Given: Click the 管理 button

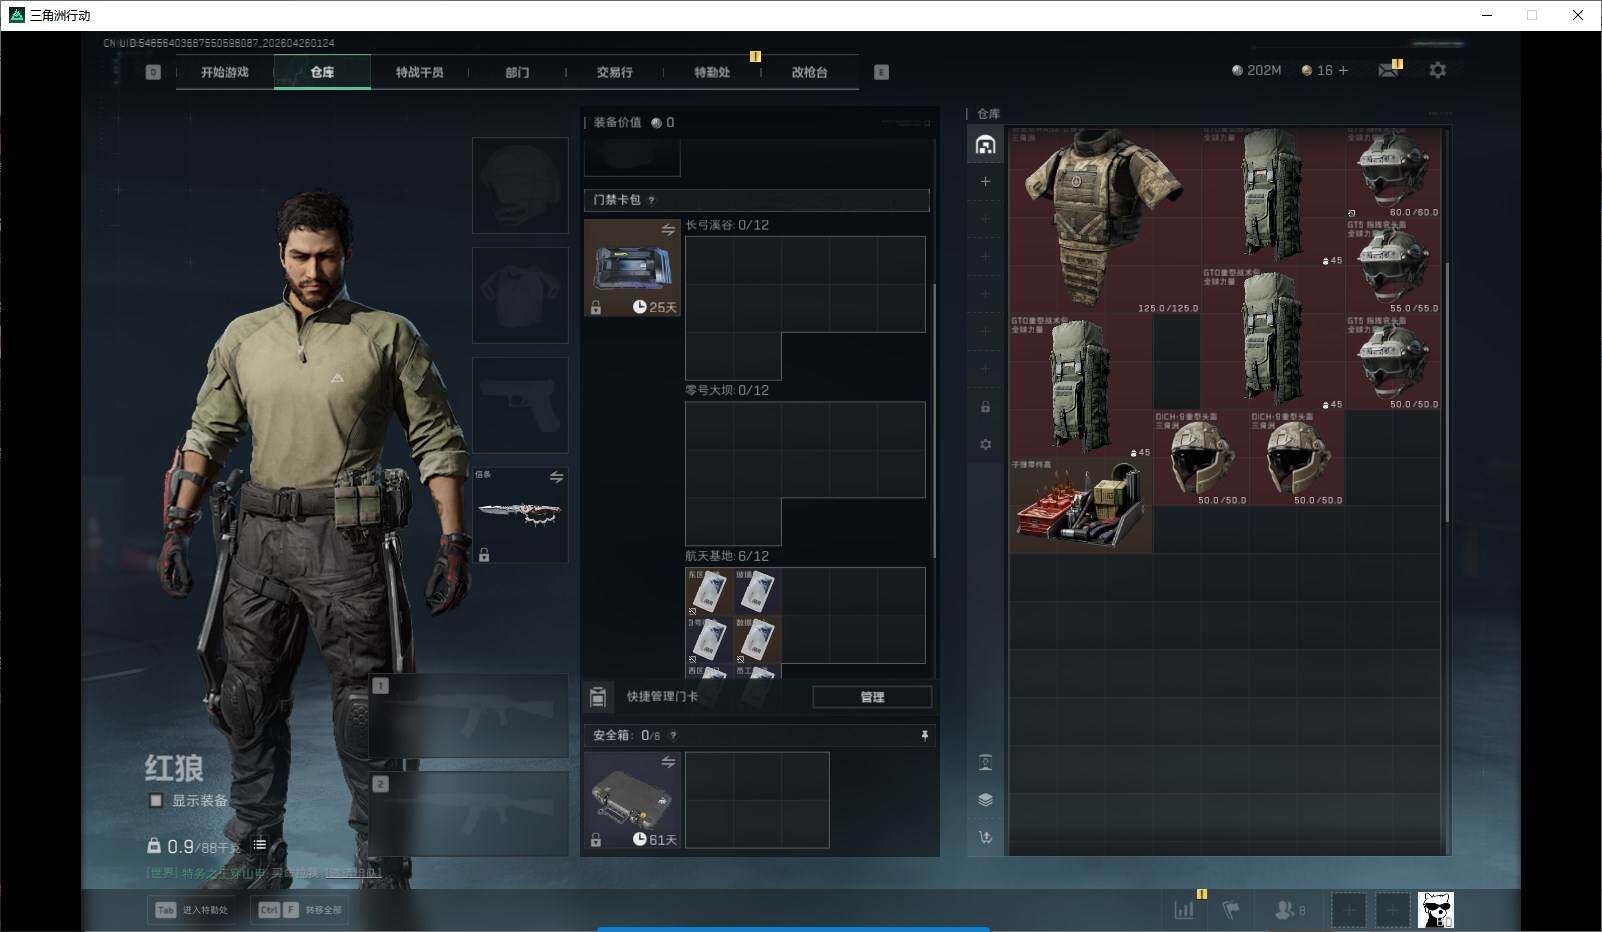Looking at the screenshot, I should (872, 697).
